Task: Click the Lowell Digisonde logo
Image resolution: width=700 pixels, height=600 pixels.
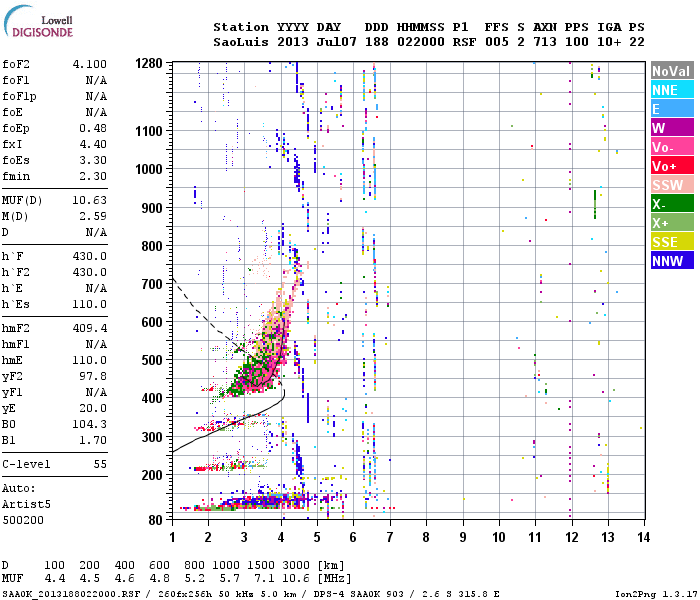Action: pyautogui.click(x=38, y=21)
